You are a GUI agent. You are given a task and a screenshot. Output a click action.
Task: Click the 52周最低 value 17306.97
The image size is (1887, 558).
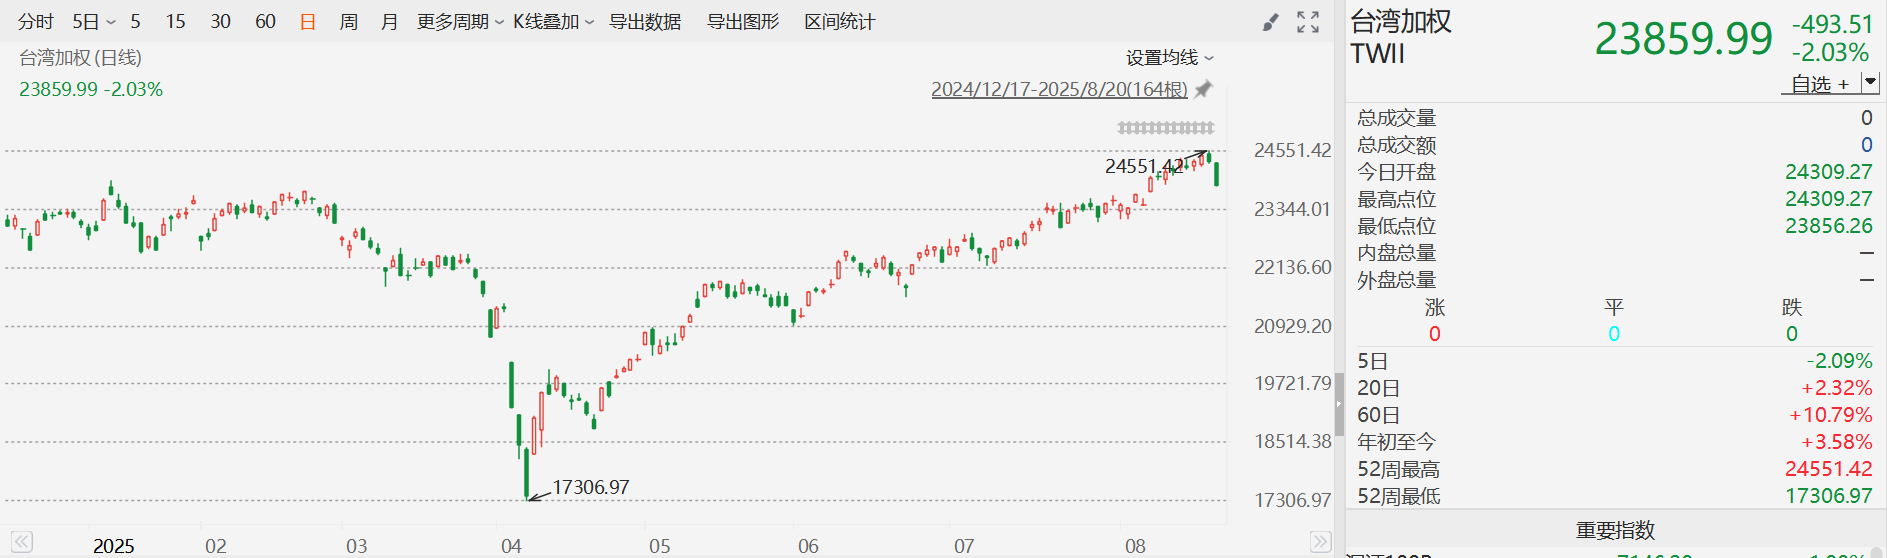tap(1828, 496)
